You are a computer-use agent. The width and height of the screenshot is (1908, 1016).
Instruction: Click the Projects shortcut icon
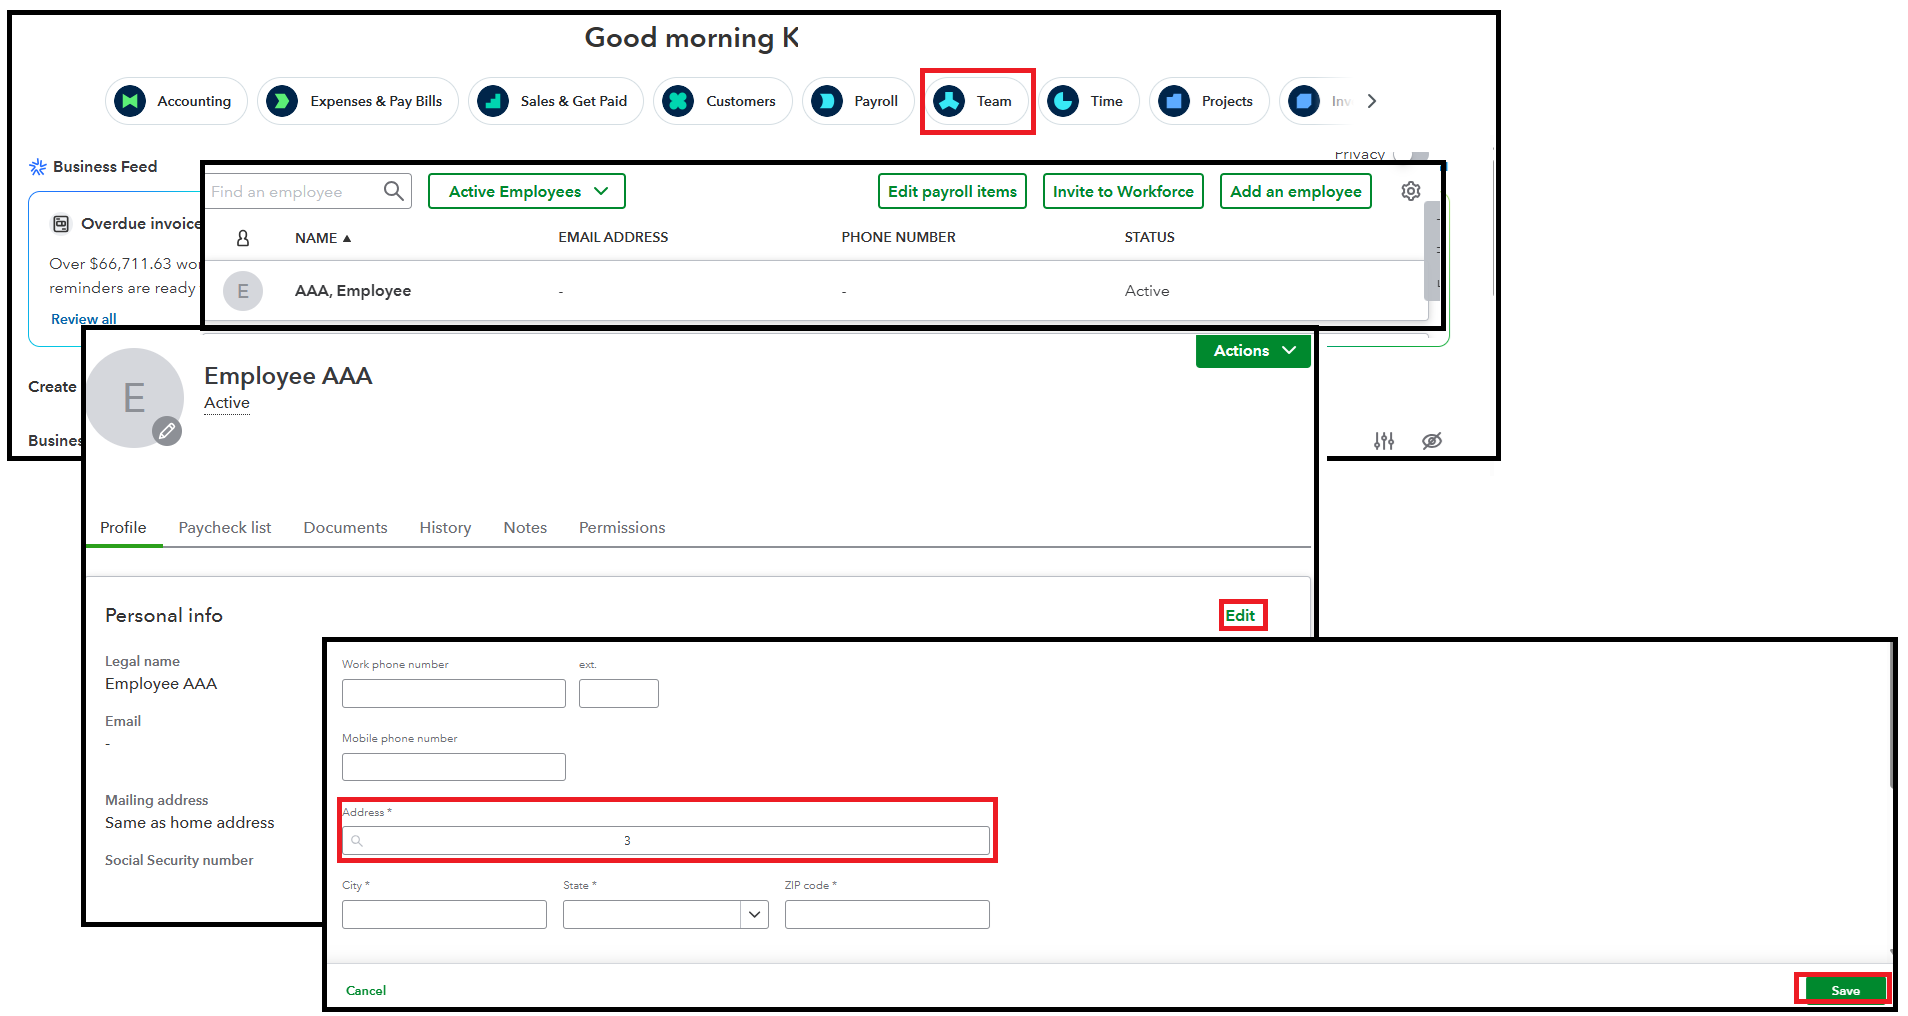(x=1174, y=101)
